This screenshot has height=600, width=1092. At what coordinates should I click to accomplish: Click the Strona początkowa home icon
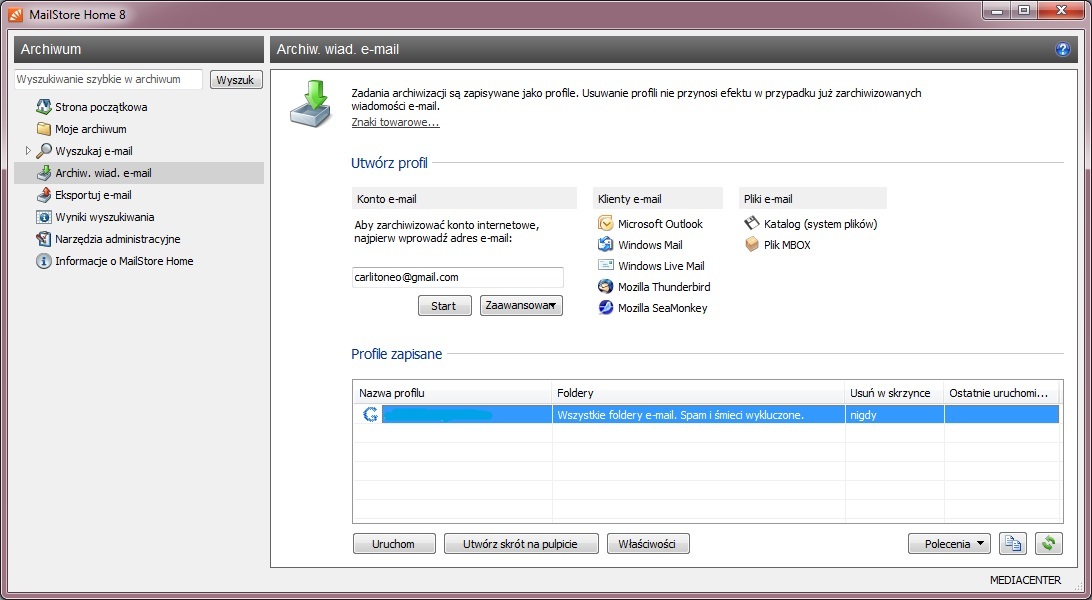pyautogui.click(x=44, y=107)
